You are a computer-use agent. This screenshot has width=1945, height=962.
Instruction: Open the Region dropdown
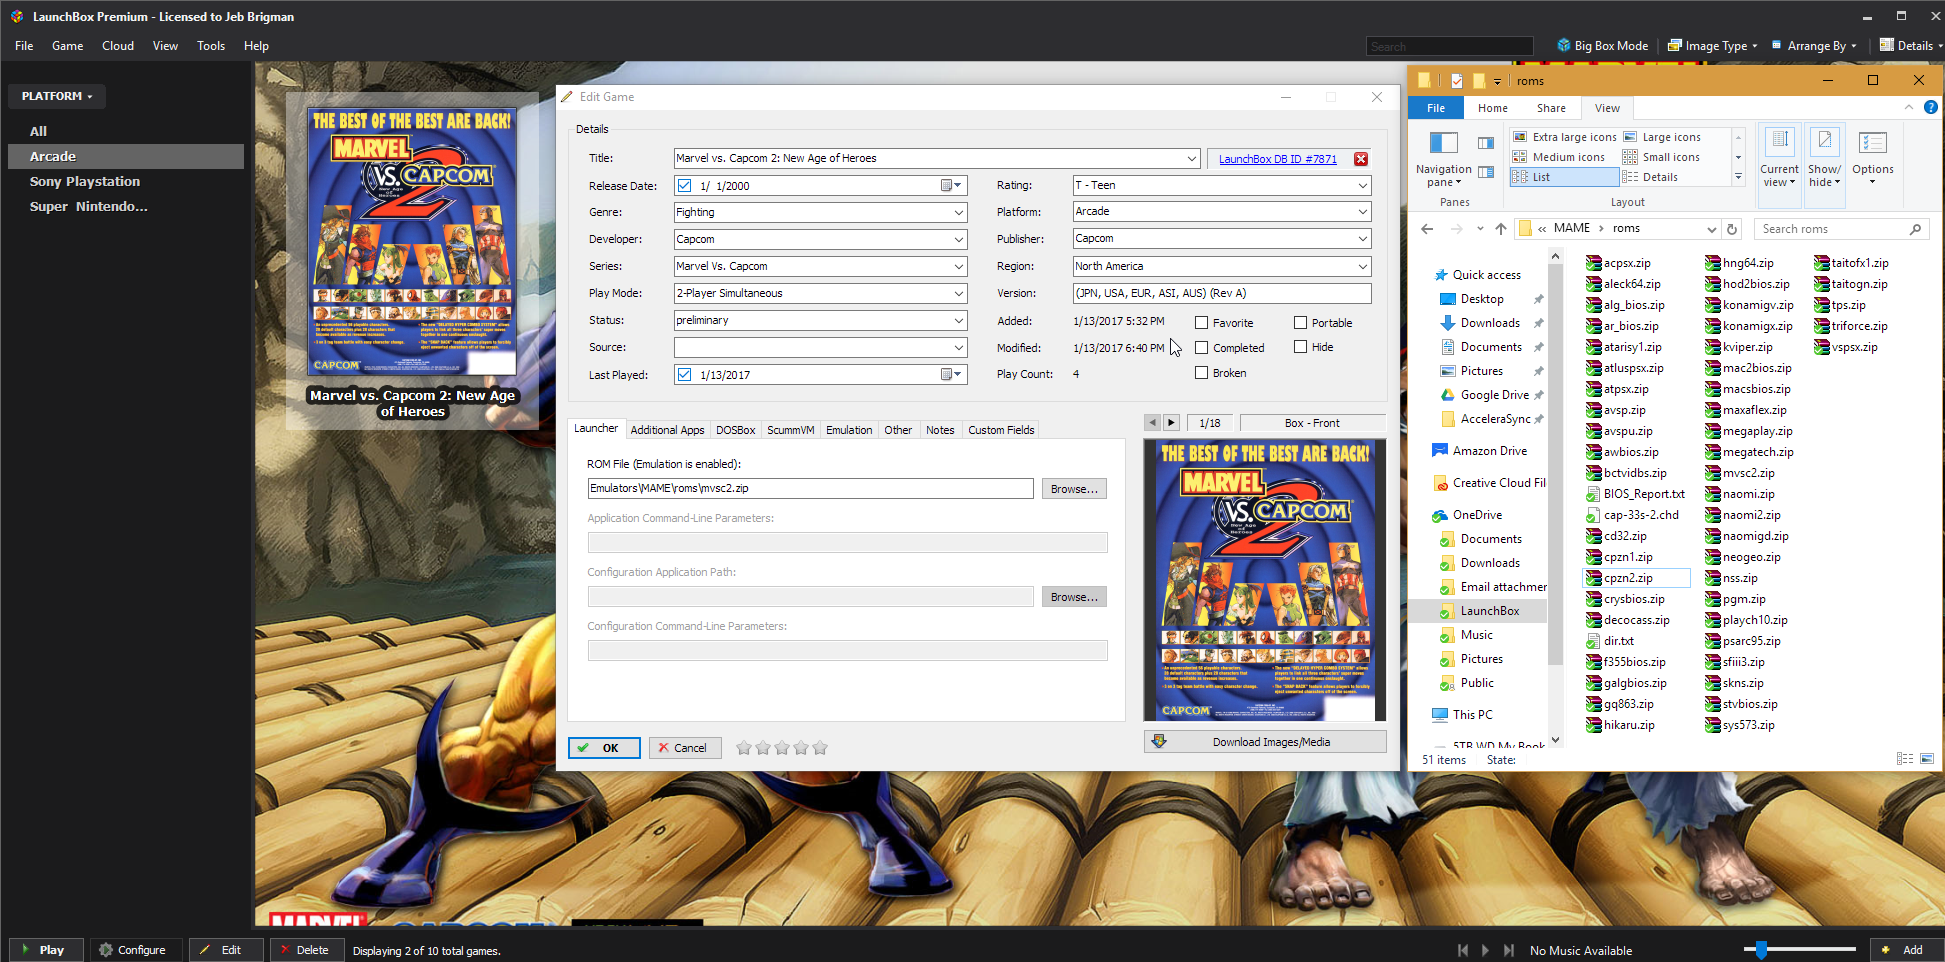[1362, 266]
